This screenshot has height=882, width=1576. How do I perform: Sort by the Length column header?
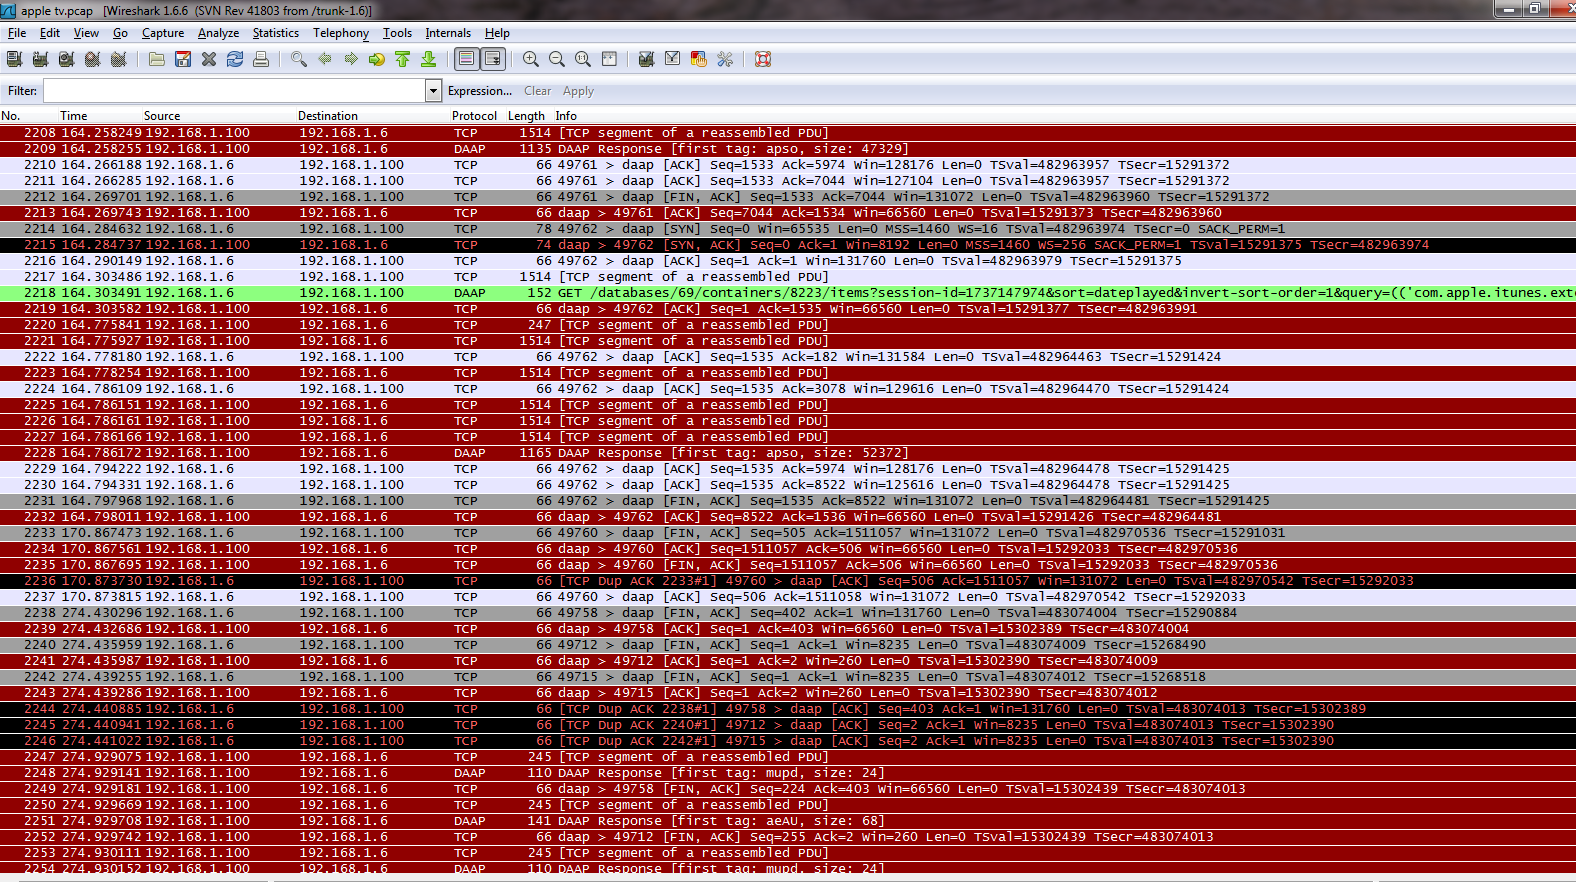[x=526, y=116]
